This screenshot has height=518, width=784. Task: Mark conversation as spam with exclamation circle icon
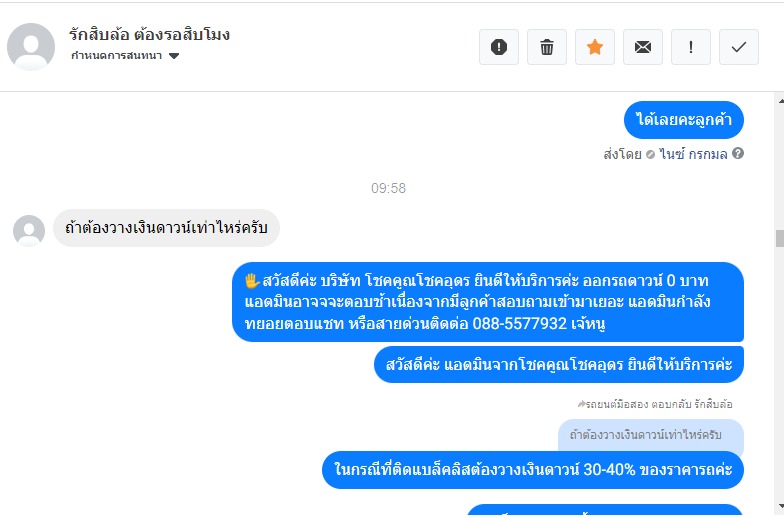498,47
